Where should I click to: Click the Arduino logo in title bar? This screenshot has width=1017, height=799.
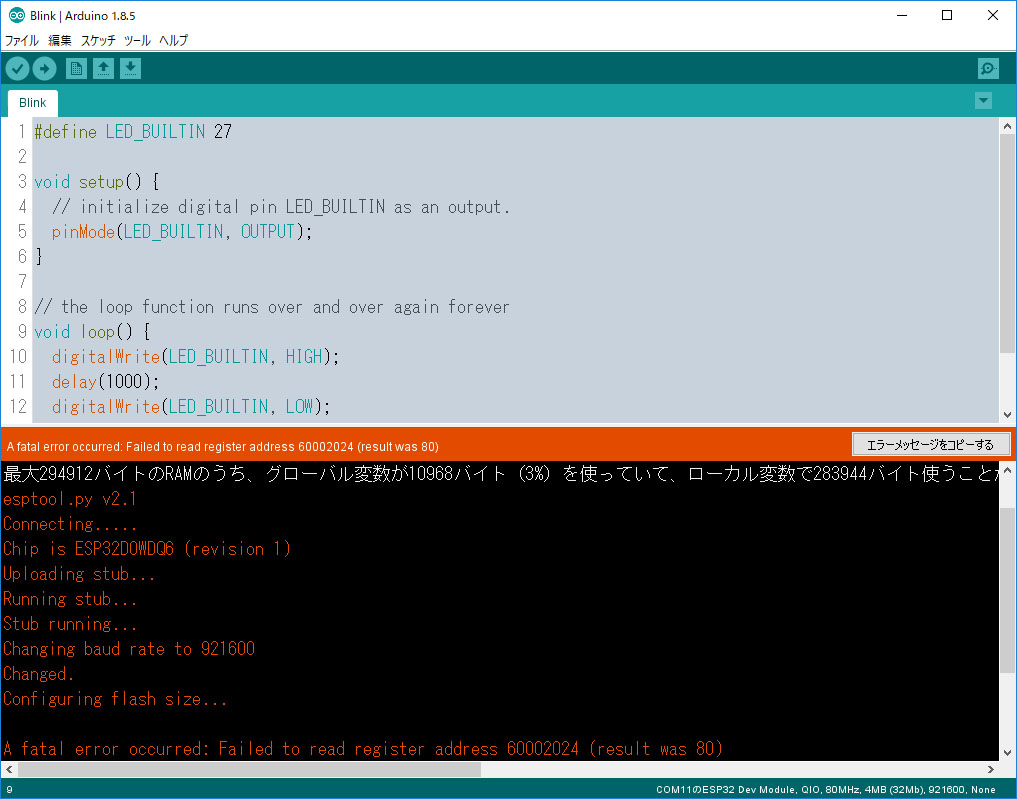[x=14, y=15]
